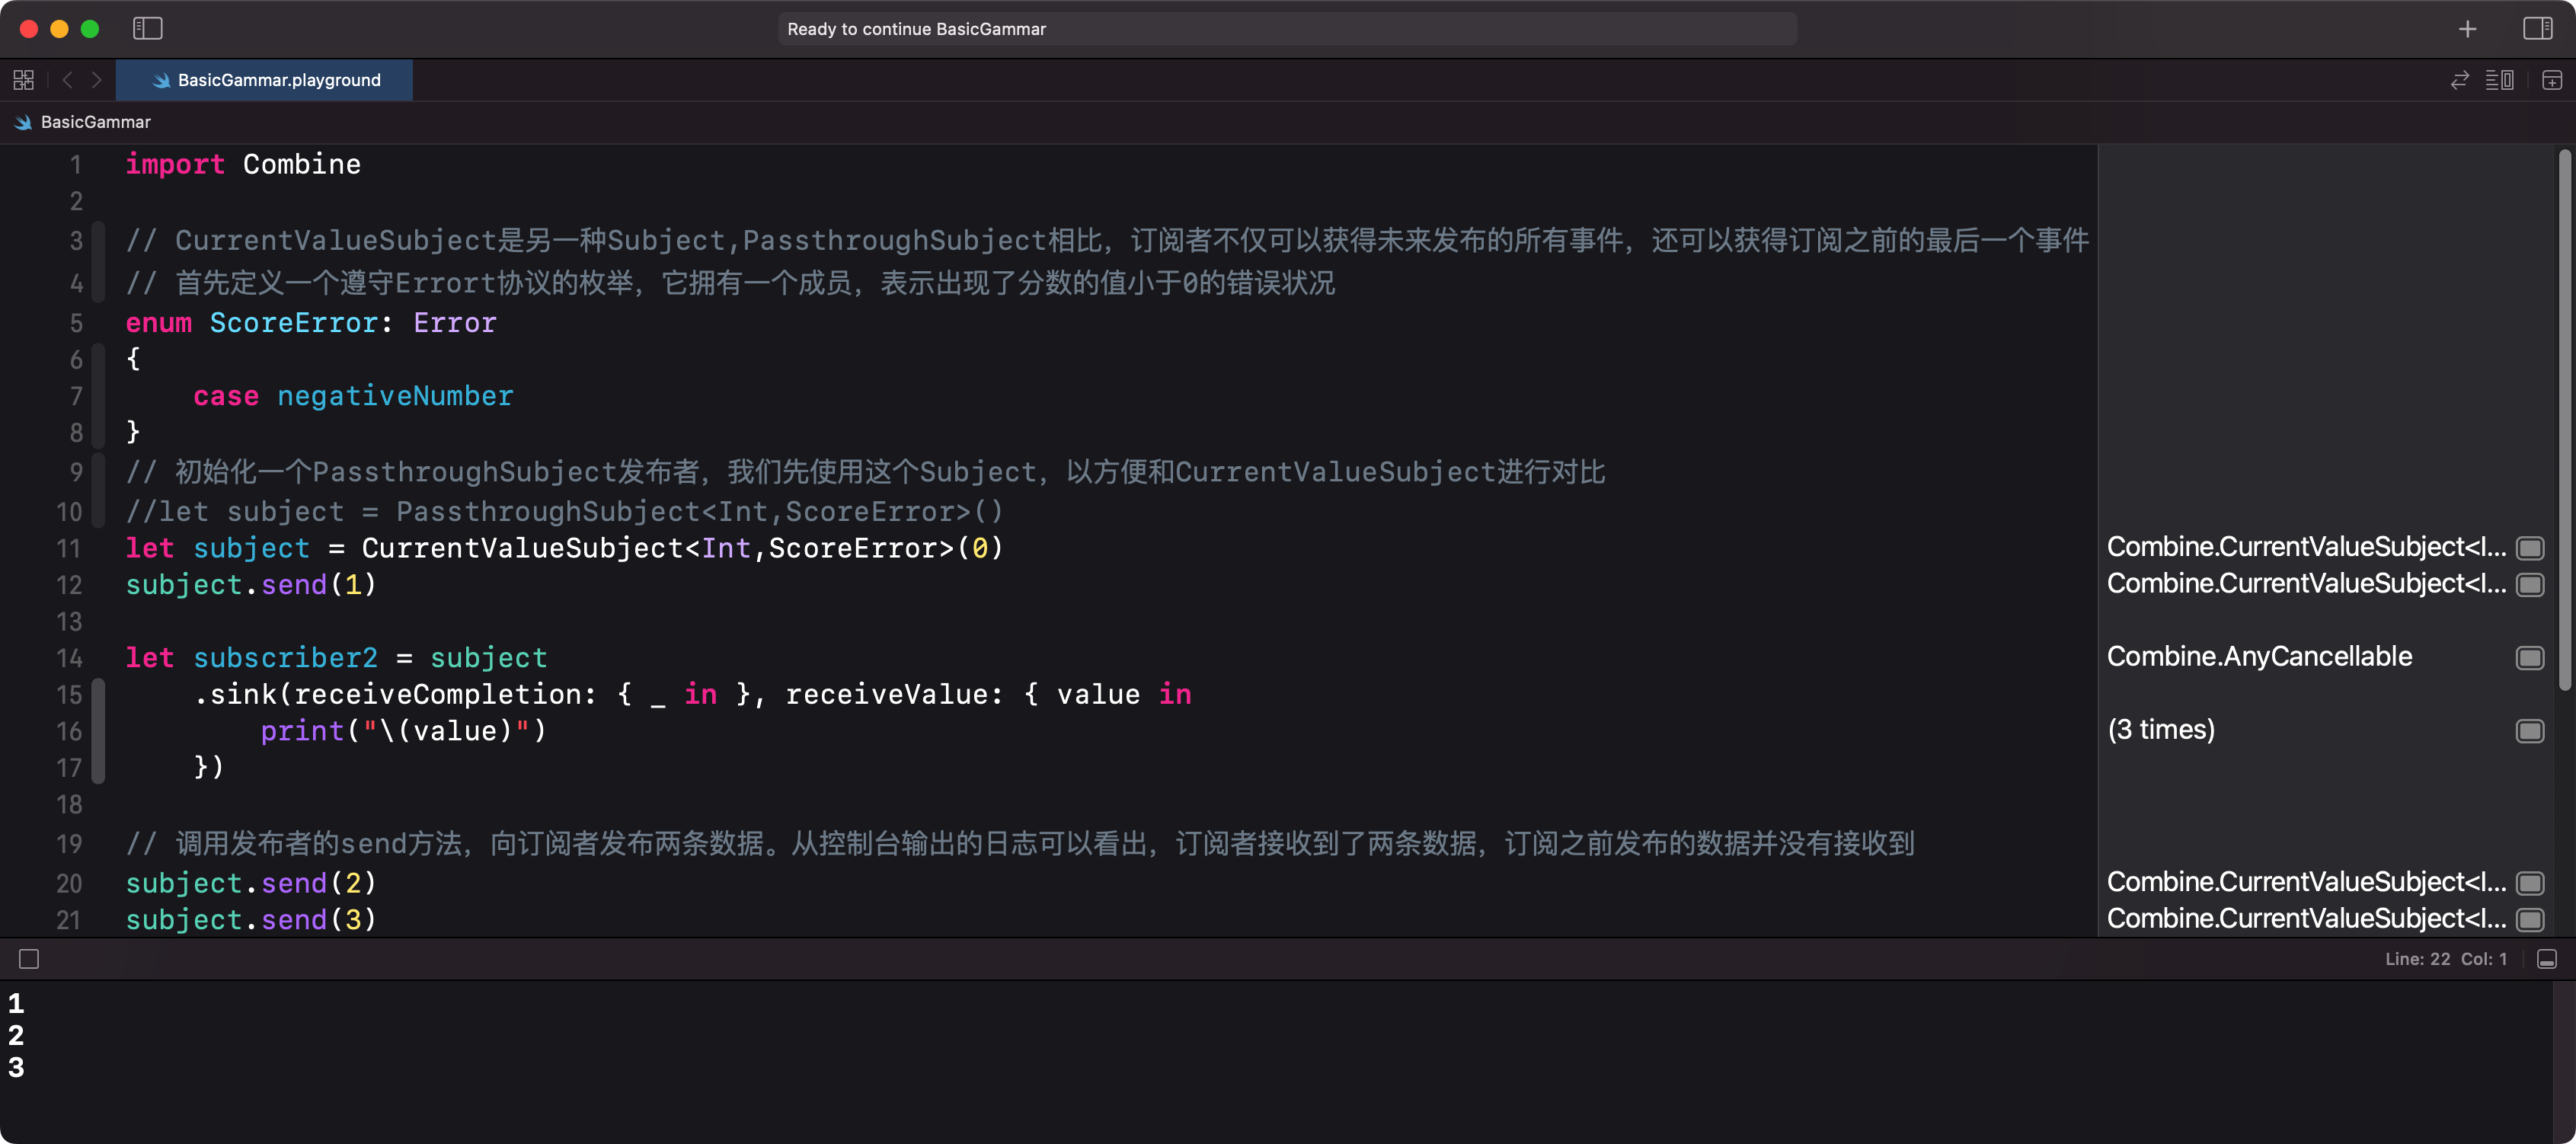Click the word Combine on line 1
Viewport: 2576px width, 1144px height.
(301, 164)
